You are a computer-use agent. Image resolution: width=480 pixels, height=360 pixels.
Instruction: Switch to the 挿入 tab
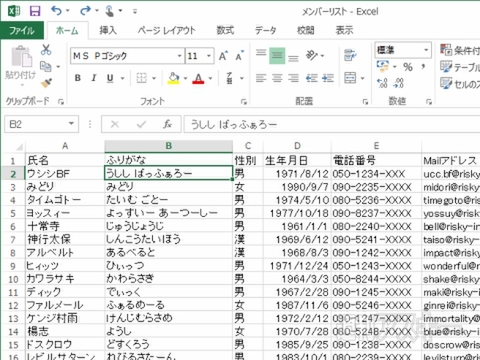(108, 30)
